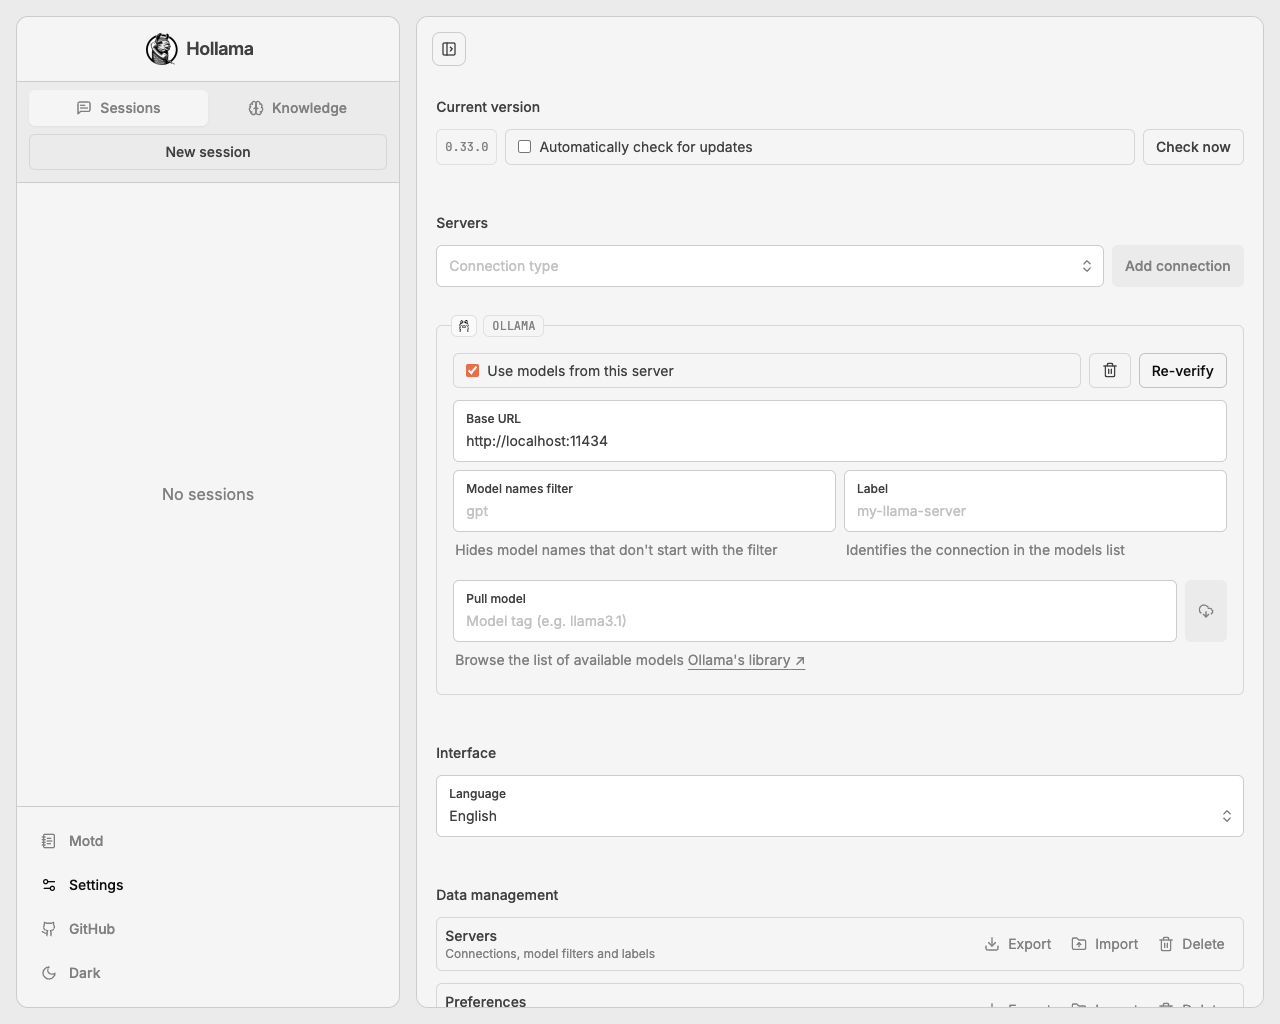Open Ollama's library link

(746, 661)
